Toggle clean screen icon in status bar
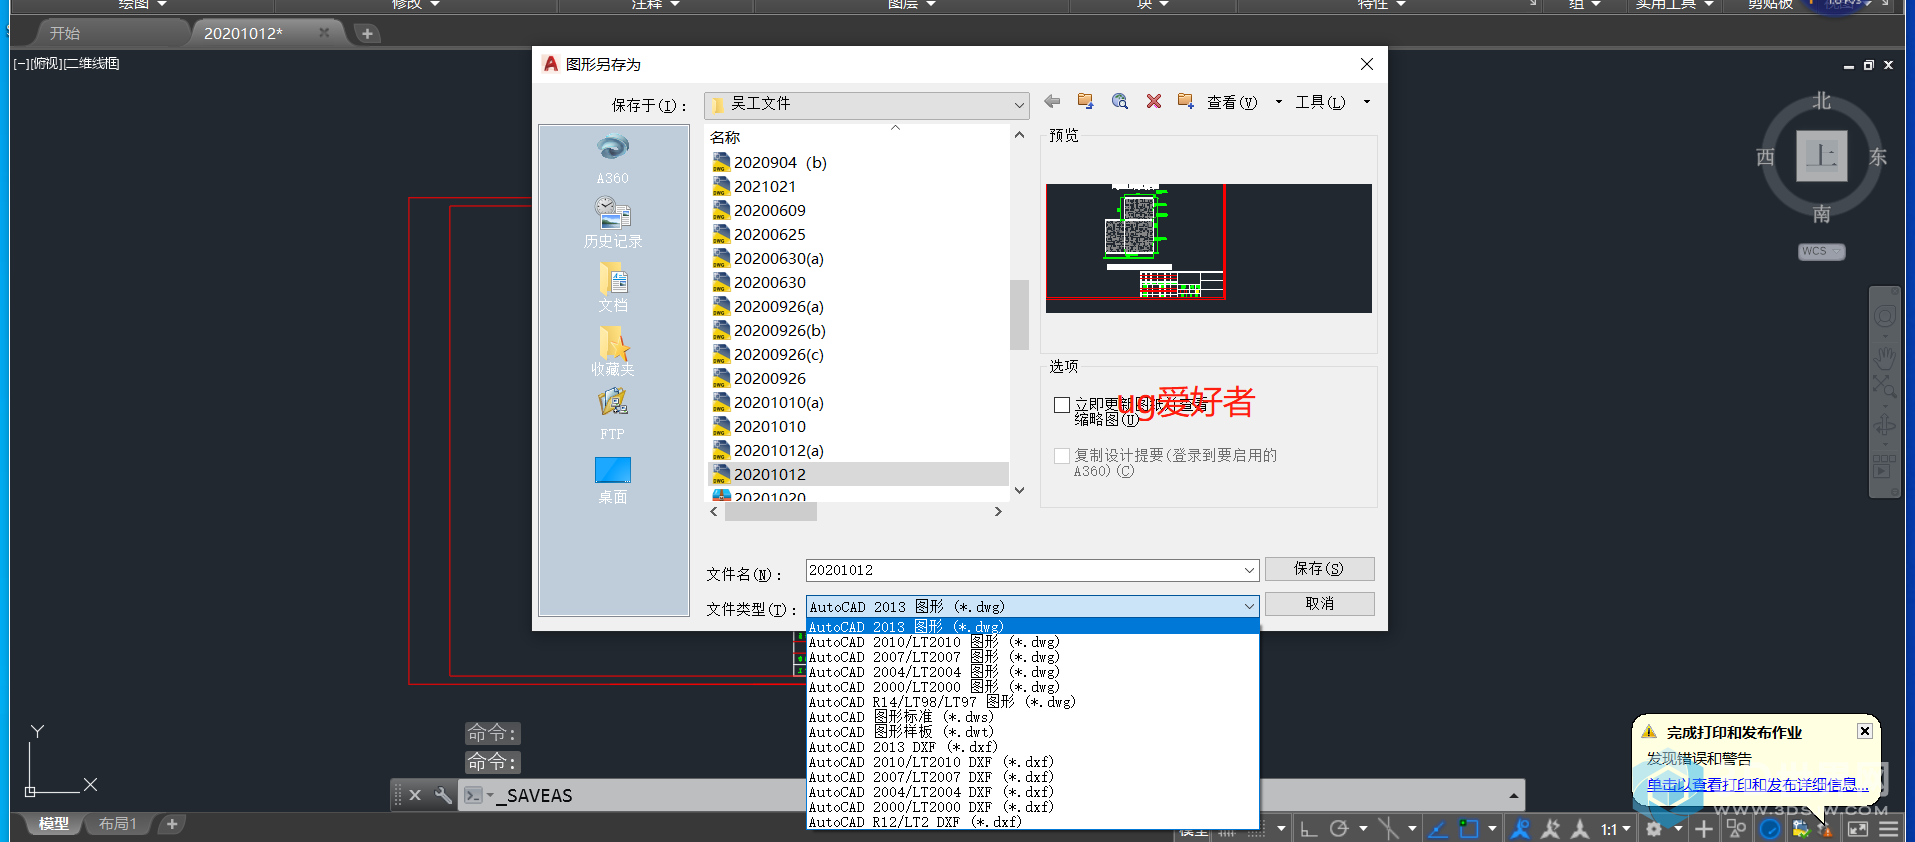The height and width of the screenshot is (842, 1915). [x=1858, y=828]
